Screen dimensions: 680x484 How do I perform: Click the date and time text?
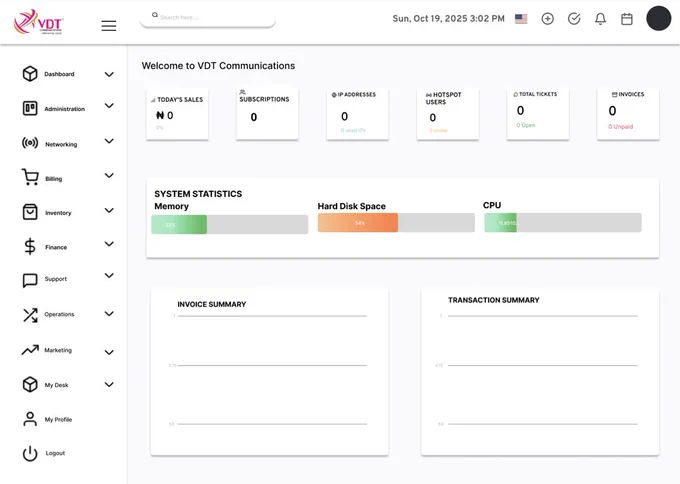click(448, 19)
